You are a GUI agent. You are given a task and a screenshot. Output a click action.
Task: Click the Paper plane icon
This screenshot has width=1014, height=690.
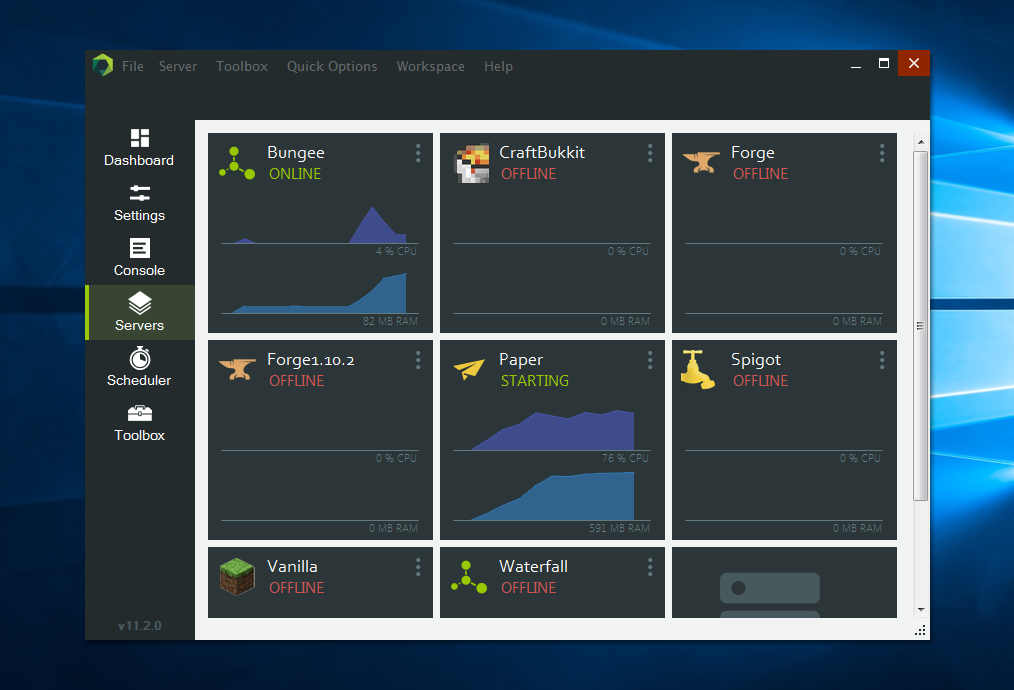[x=468, y=370]
